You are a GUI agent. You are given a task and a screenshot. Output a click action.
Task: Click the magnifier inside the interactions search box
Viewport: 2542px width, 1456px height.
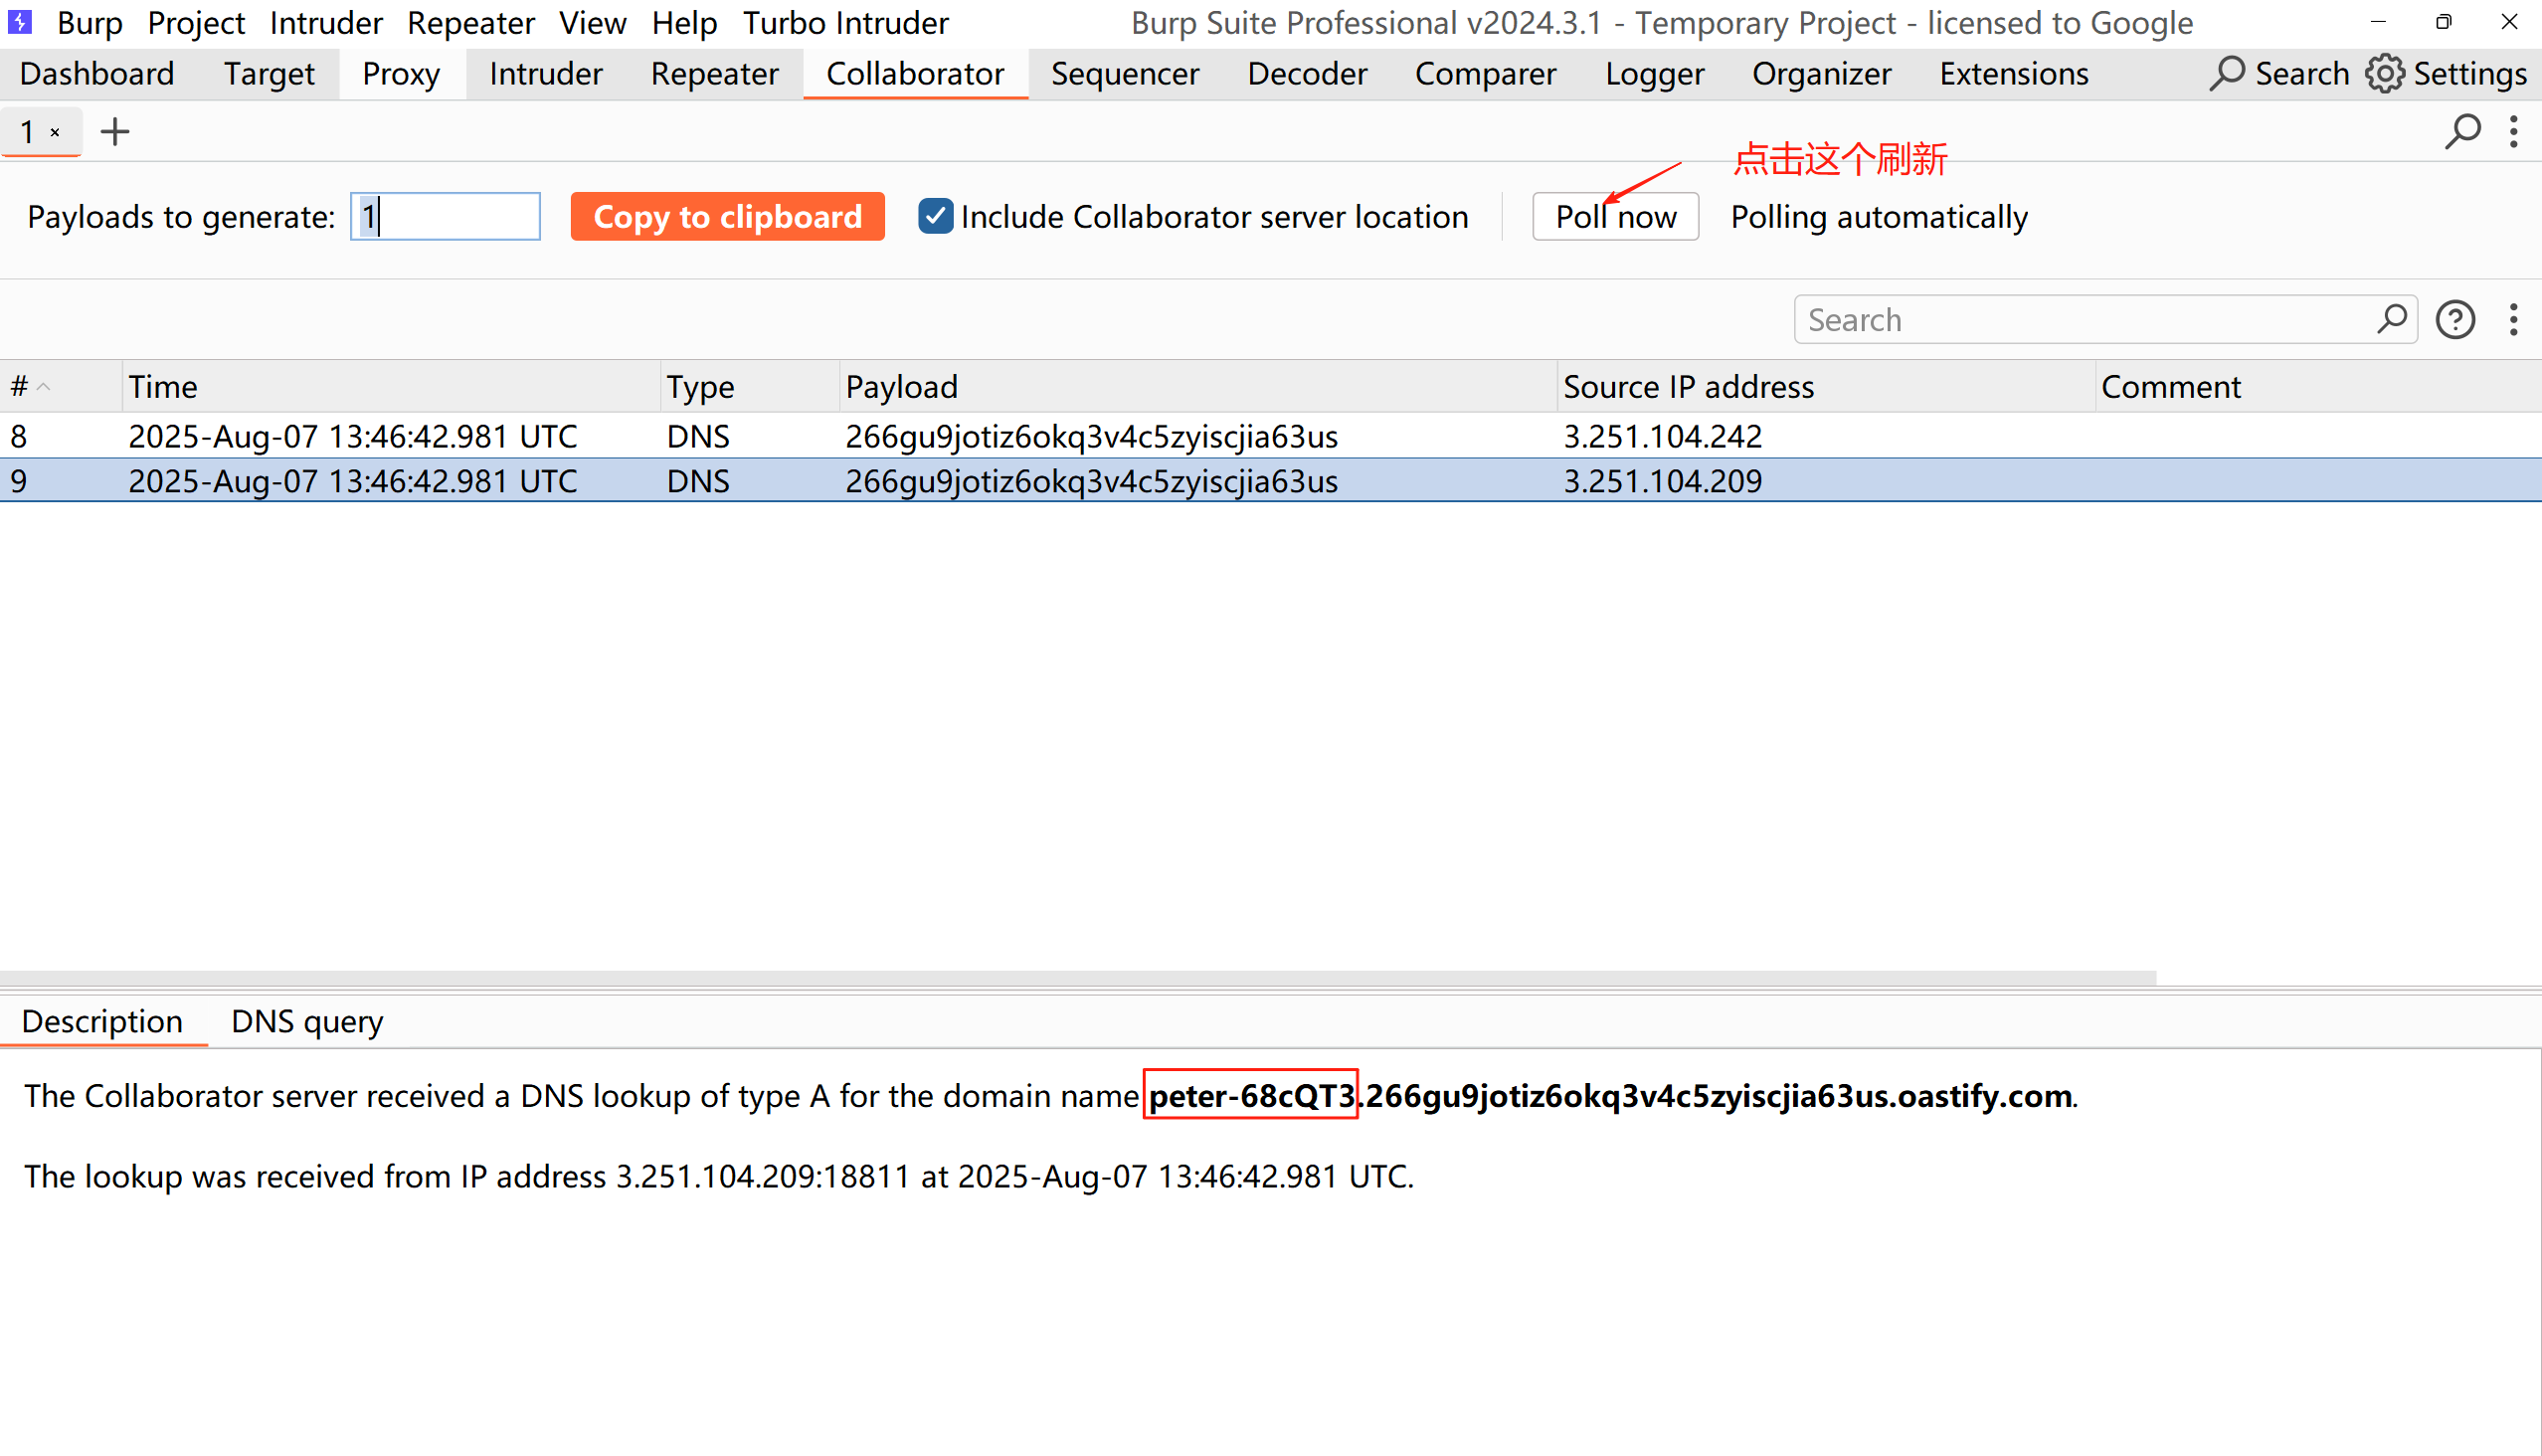pyautogui.click(x=2391, y=319)
